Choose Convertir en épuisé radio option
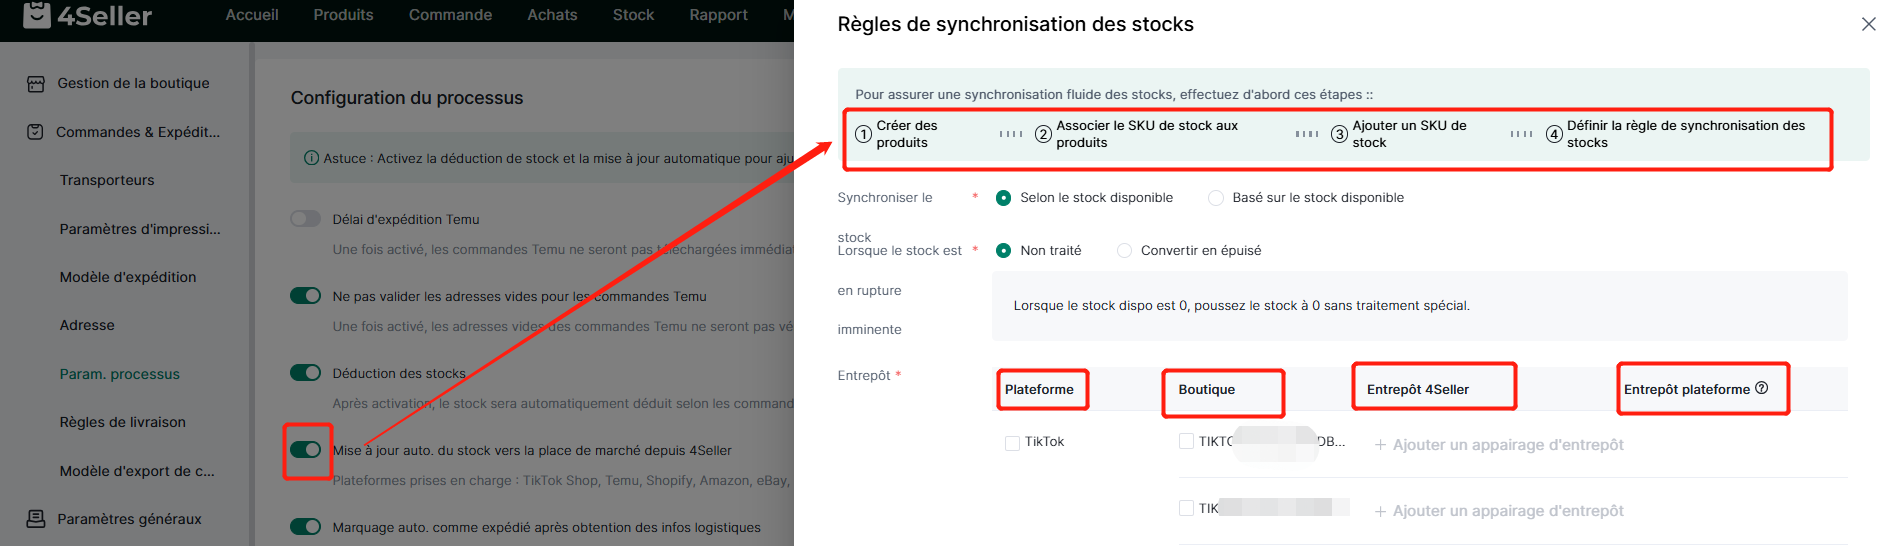Image resolution: width=1902 pixels, height=546 pixels. pyautogui.click(x=1124, y=251)
